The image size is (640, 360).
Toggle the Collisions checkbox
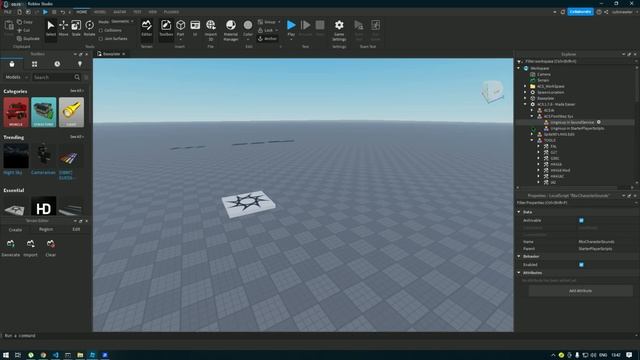tap(101, 30)
